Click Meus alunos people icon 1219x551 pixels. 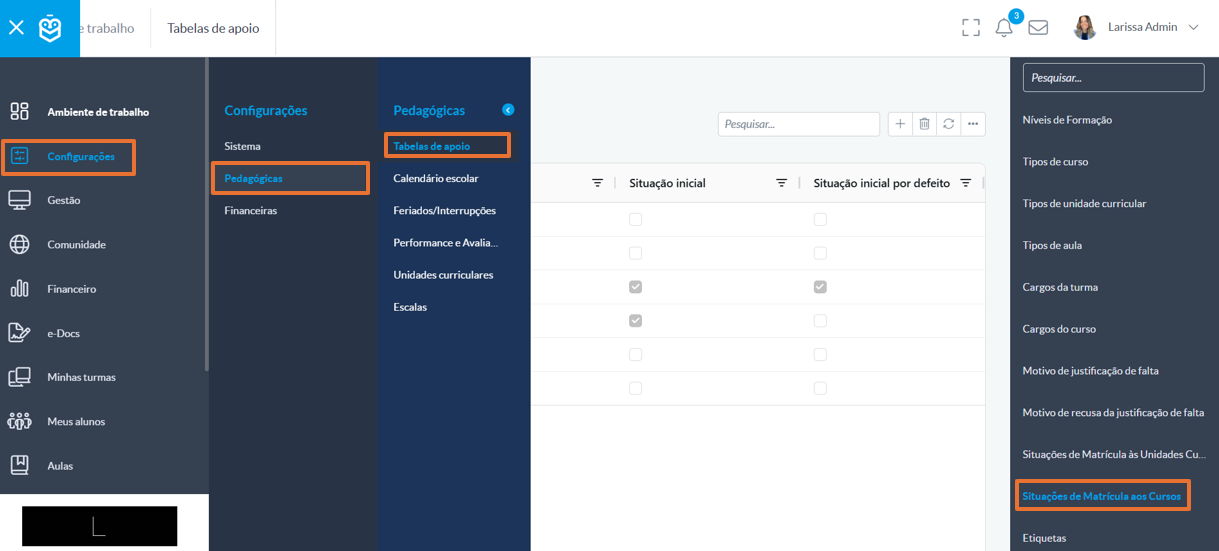[19, 421]
